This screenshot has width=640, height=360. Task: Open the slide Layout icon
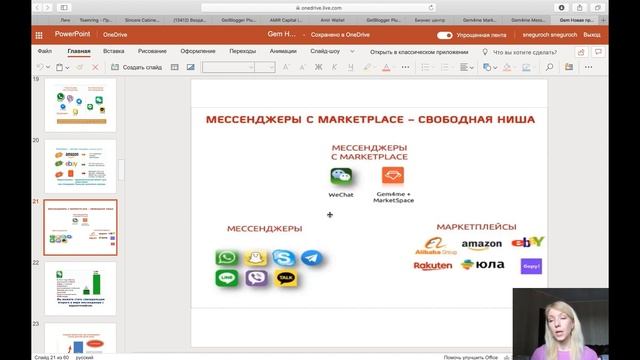pos(175,67)
